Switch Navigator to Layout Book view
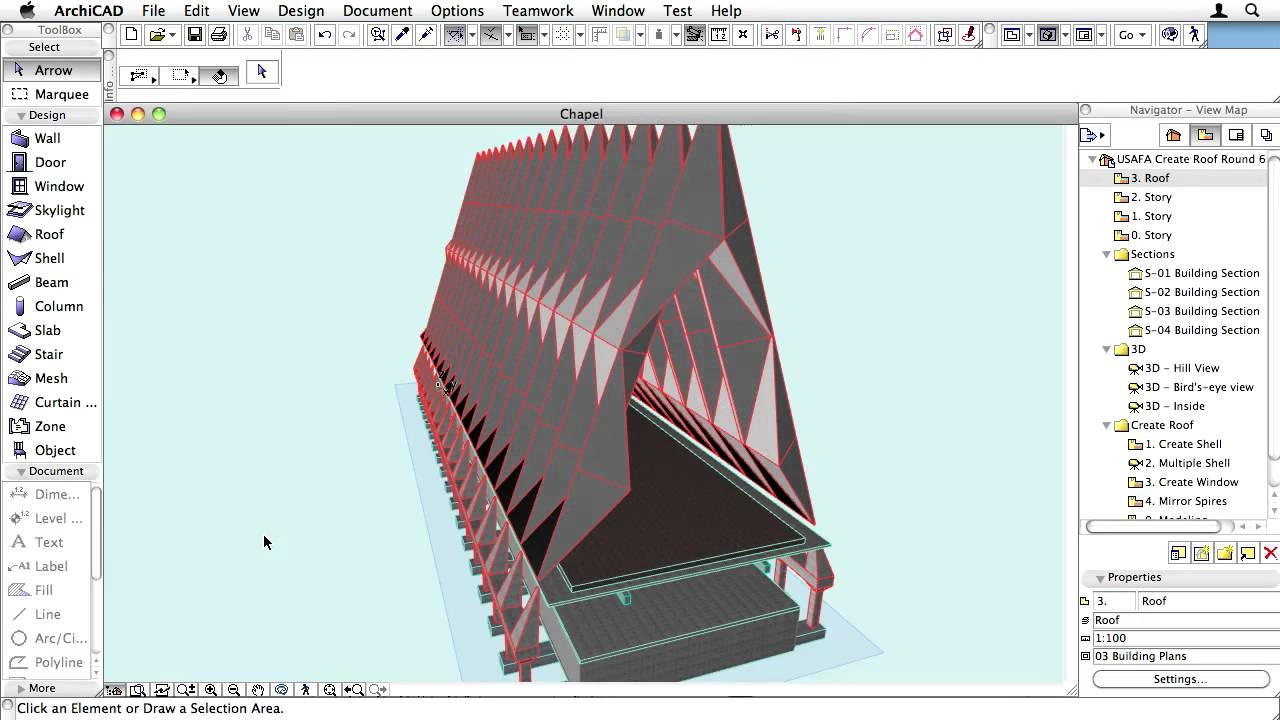 [x=1236, y=135]
